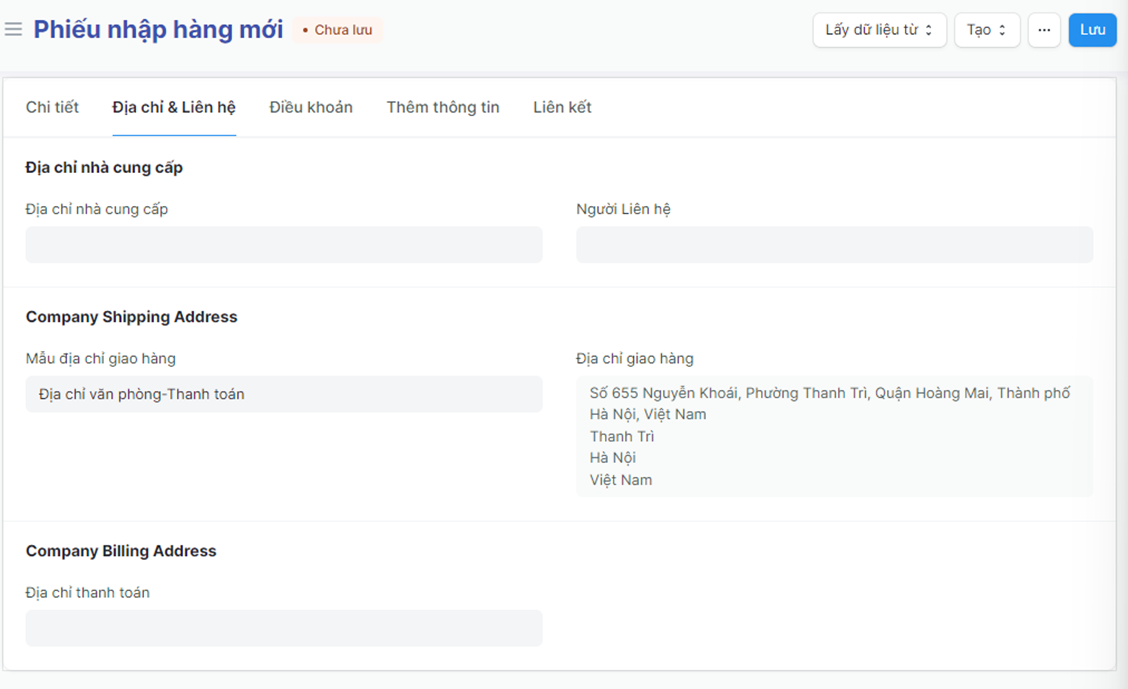Select the "Mẫu địa chỉ giao hàng" field
1128x689 pixels.
284,394
